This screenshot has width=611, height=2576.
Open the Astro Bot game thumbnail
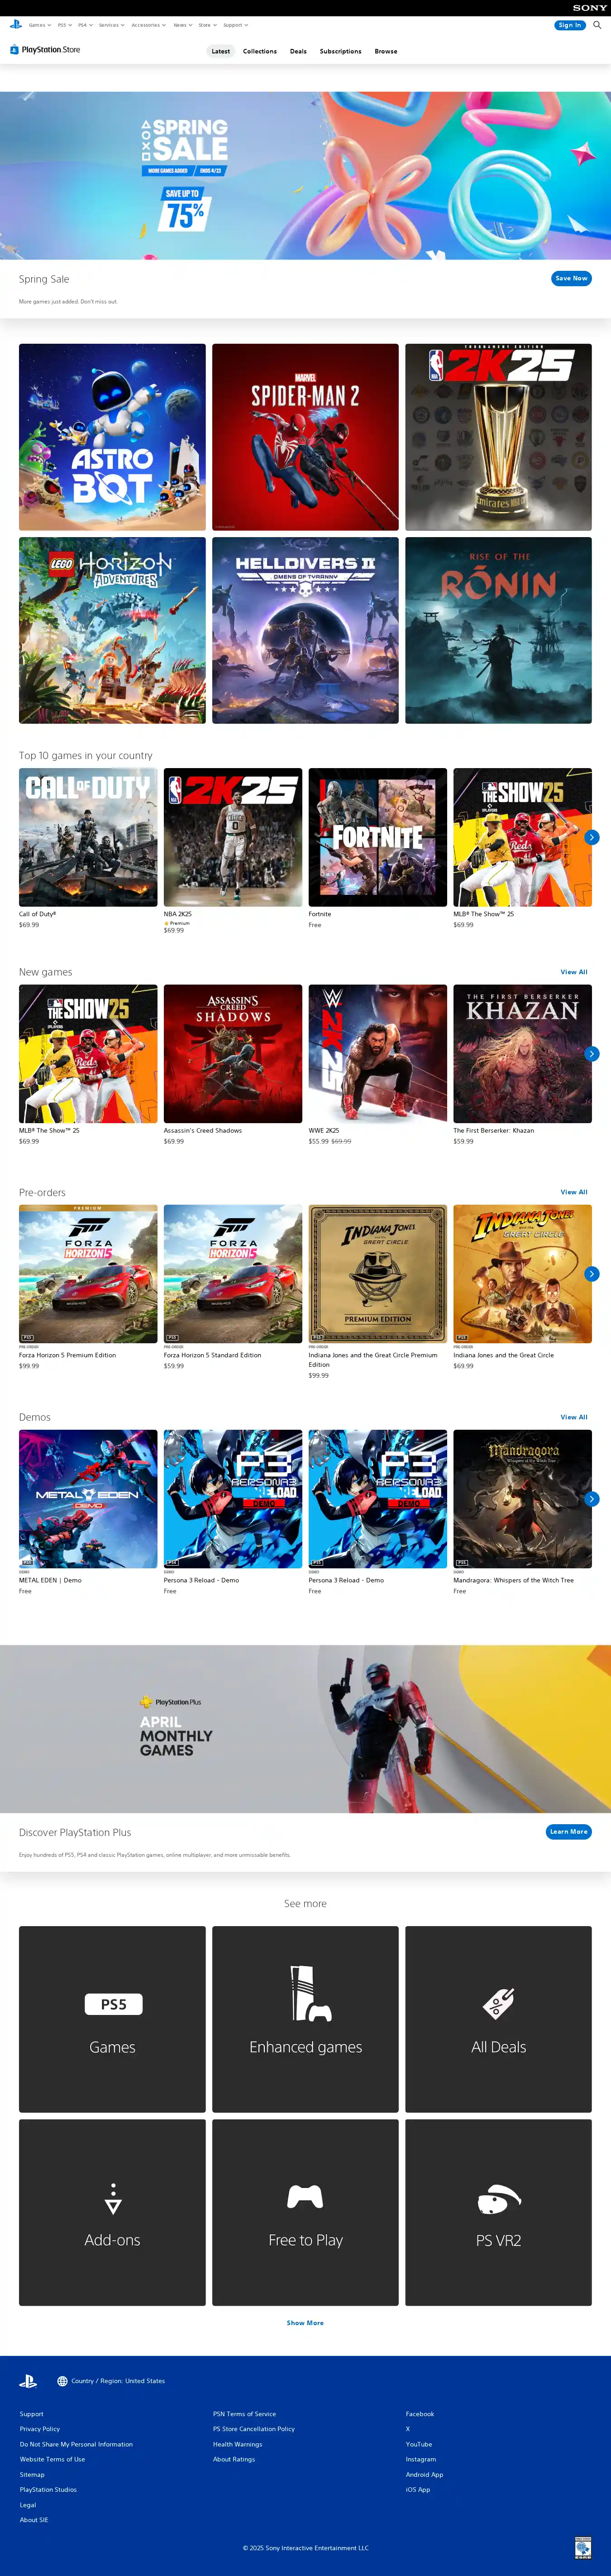click(x=112, y=437)
